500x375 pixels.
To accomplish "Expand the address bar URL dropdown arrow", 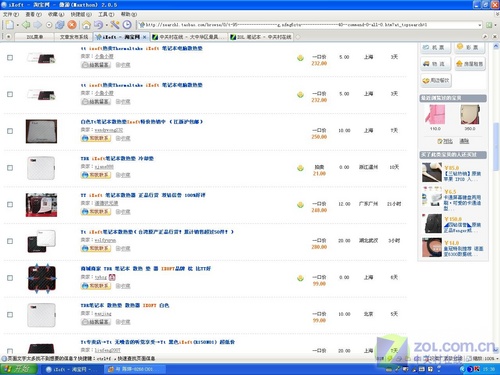I will 480,25.
